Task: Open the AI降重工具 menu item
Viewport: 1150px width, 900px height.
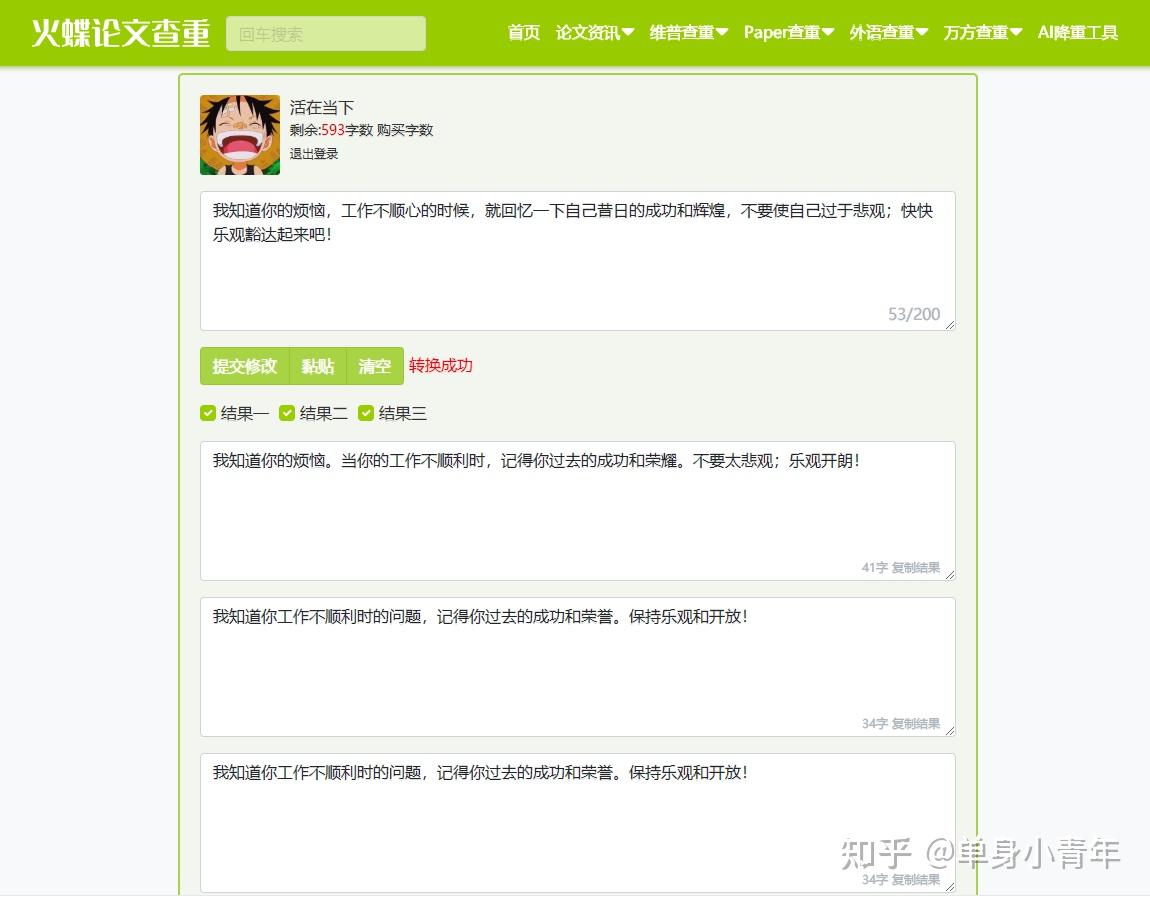Action: coord(1077,32)
